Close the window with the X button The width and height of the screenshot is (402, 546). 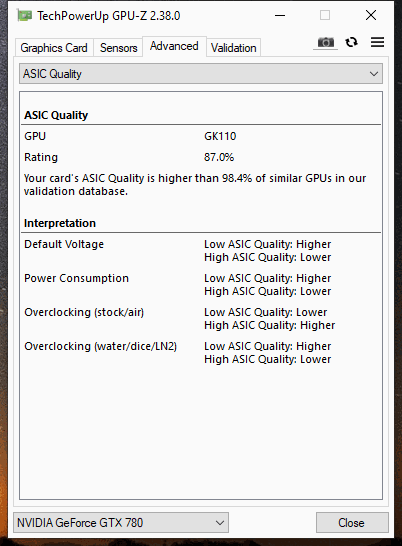[371, 15]
